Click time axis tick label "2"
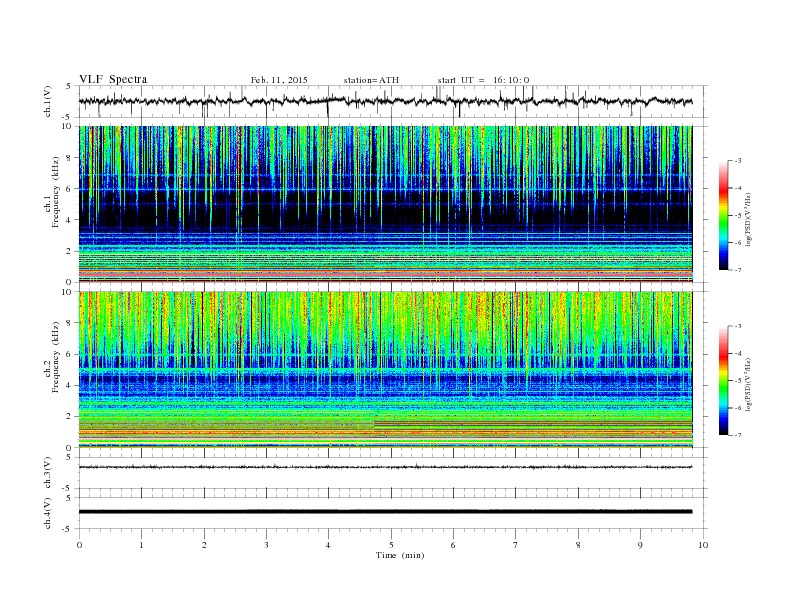Viewport: 792px width, 612px height. click(x=204, y=545)
